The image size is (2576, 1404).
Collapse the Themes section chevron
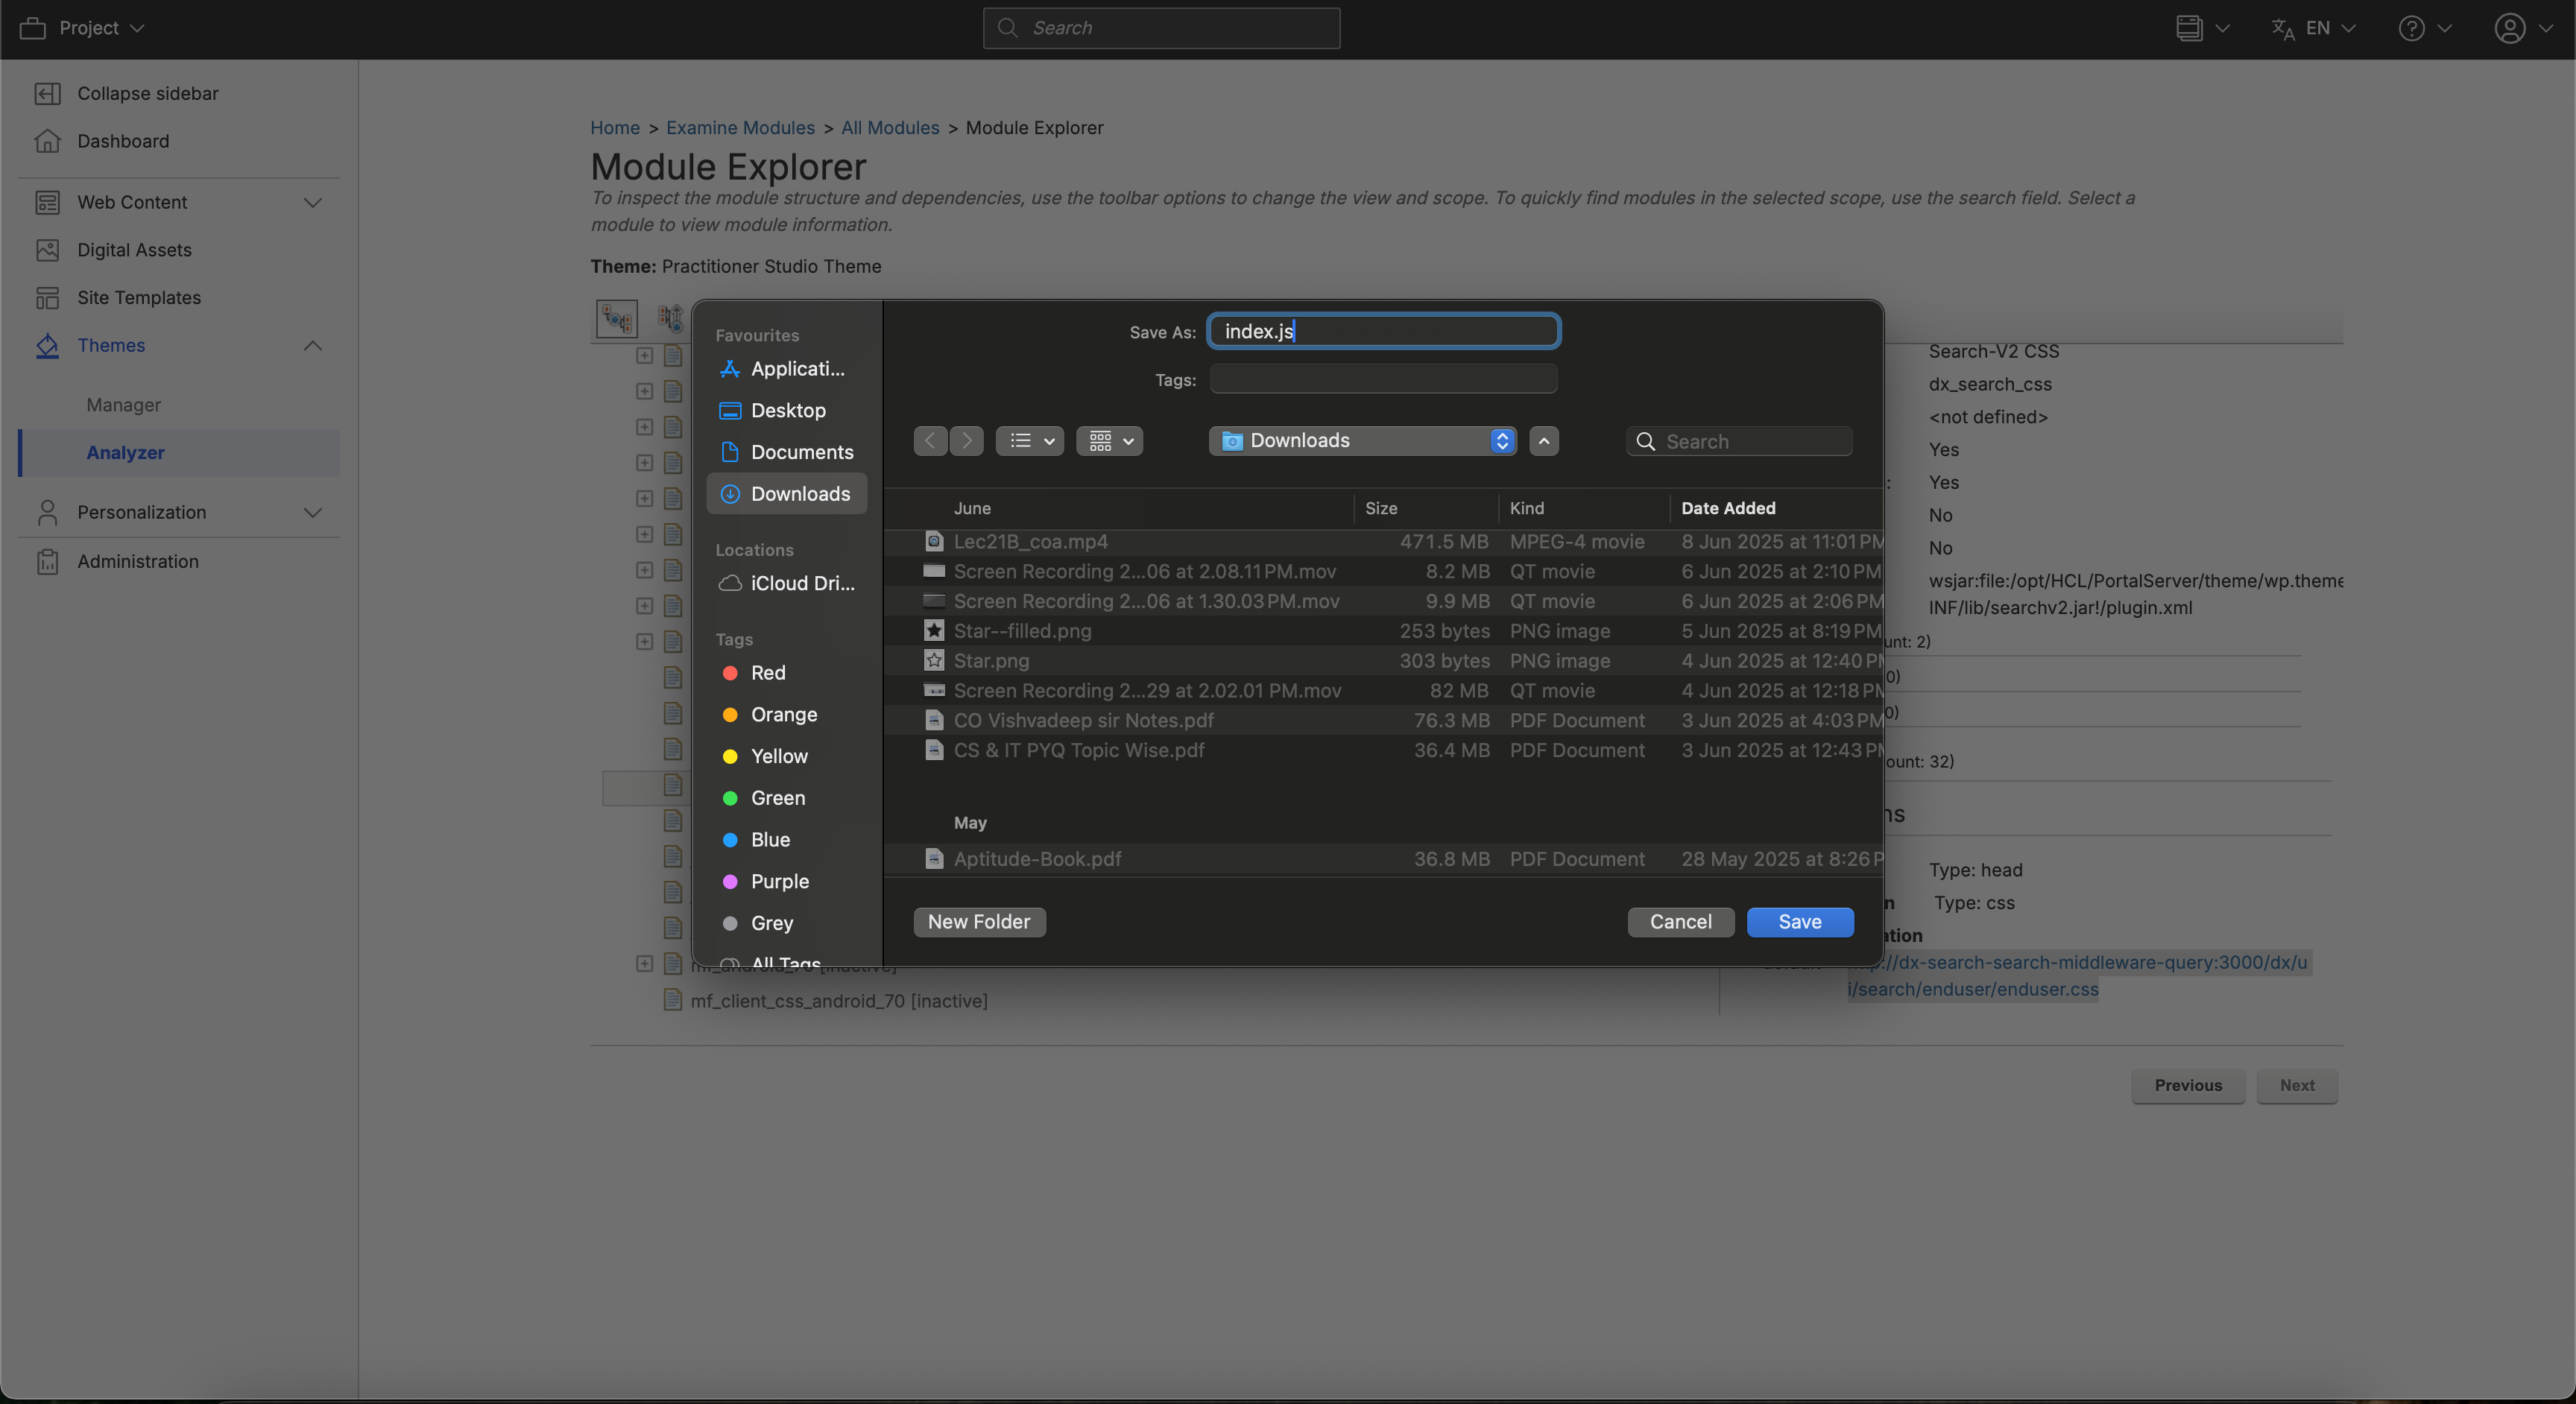point(312,346)
